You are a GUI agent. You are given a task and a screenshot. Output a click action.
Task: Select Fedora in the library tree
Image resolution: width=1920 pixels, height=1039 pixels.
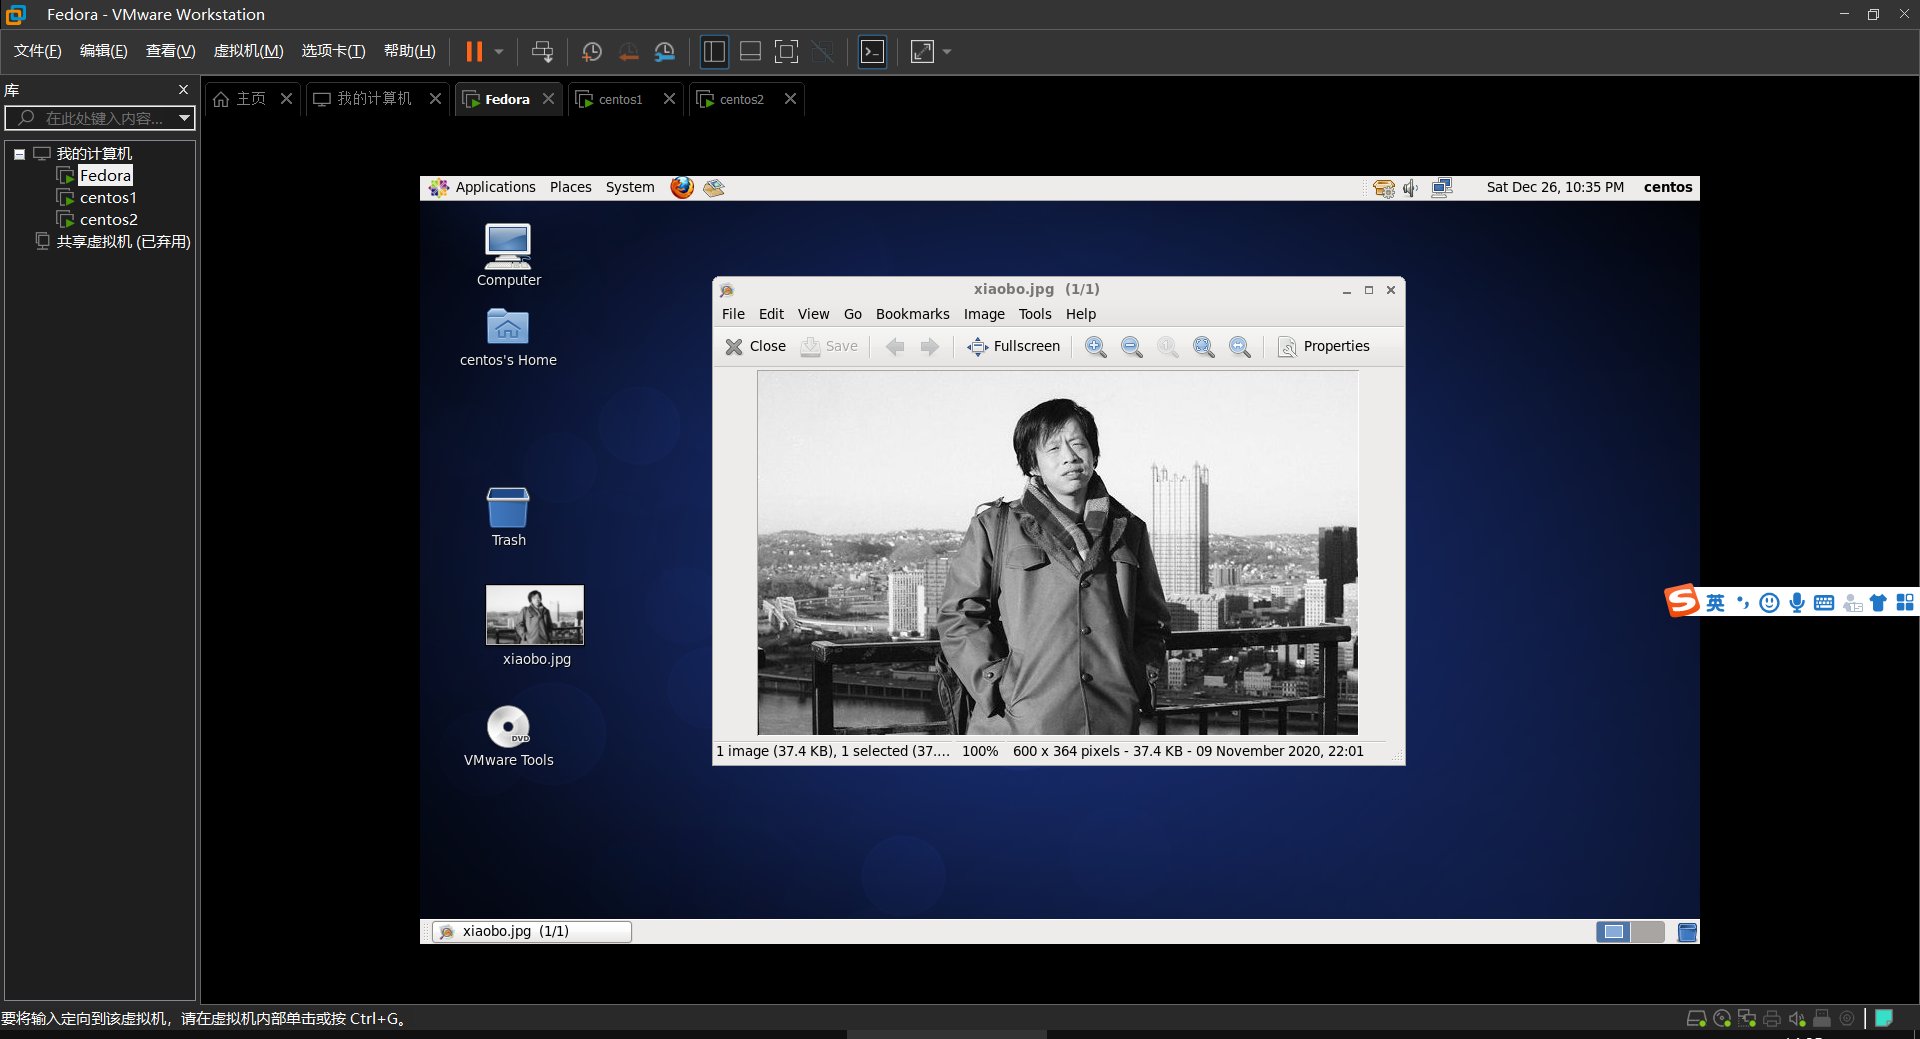[x=105, y=176]
